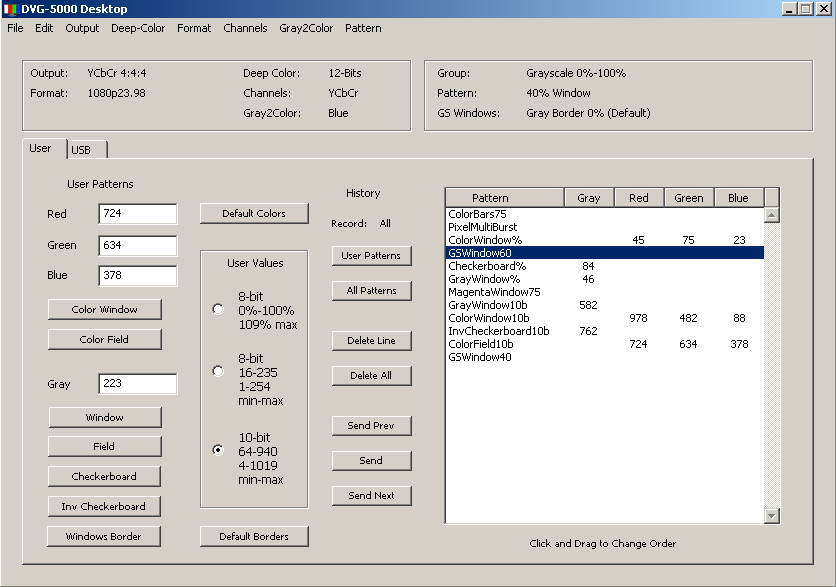Image resolution: width=836 pixels, height=587 pixels.
Task: Select the 8-bit 16-235 radio button
Action: click(x=218, y=371)
